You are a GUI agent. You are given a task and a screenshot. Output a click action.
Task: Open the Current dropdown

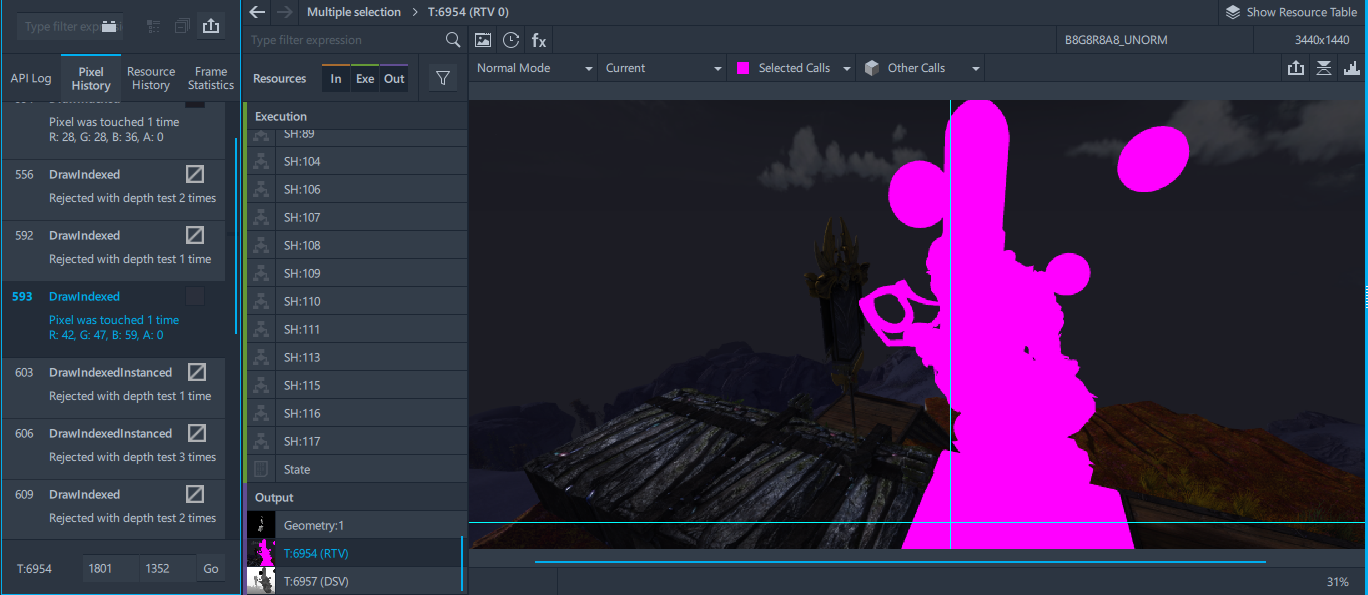tap(663, 68)
